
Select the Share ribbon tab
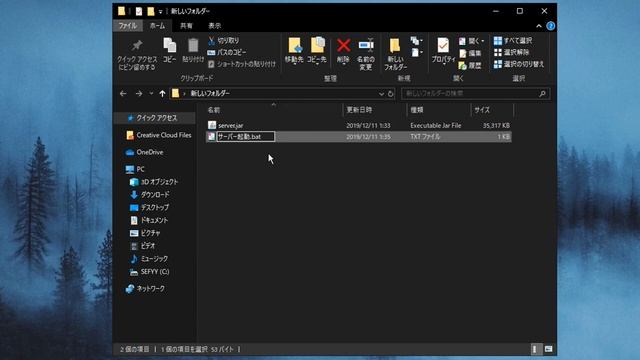(x=186, y=26)
